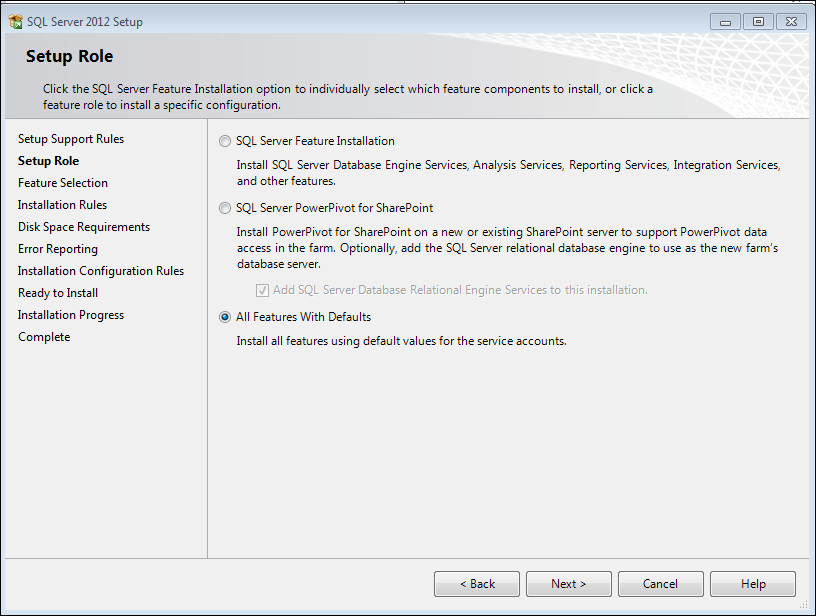The width and height of the screenshot is (816, 616).
Task: Open Installation Rules in the sidebar
Action: (62, 205)
